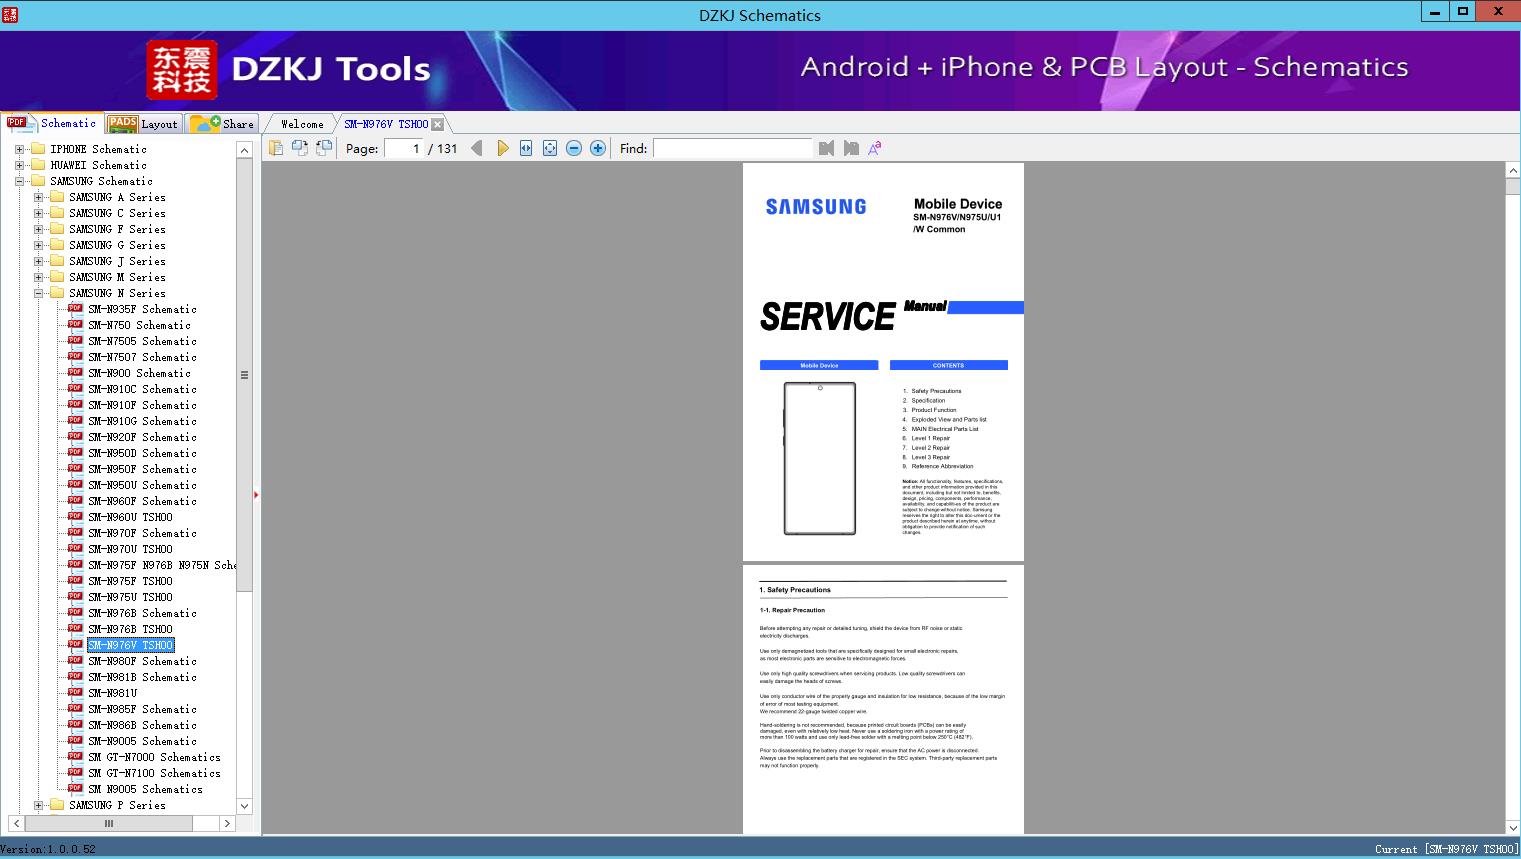Click the Find text field

tap(732, 148)
